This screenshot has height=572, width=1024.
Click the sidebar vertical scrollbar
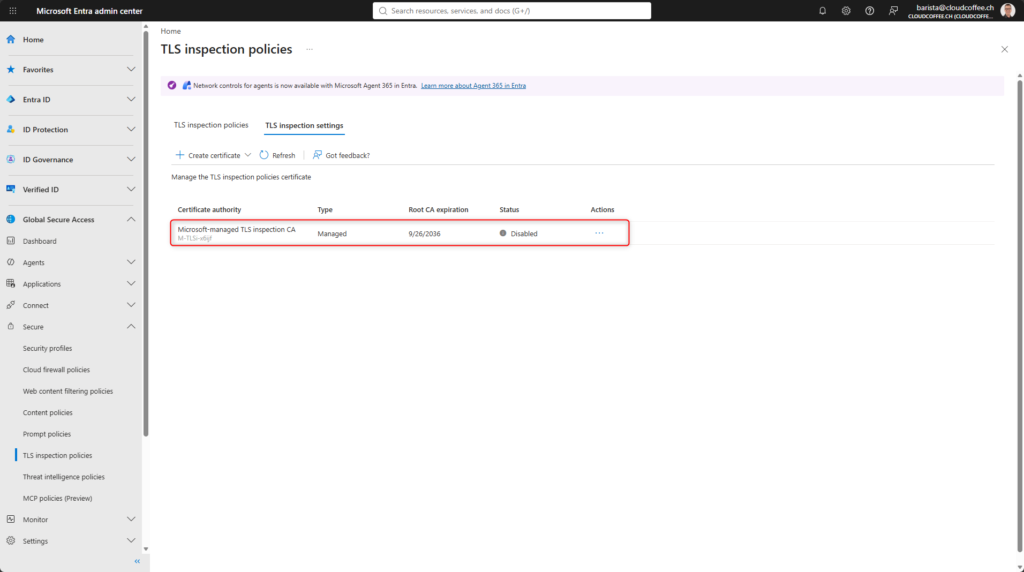point(146,234)
